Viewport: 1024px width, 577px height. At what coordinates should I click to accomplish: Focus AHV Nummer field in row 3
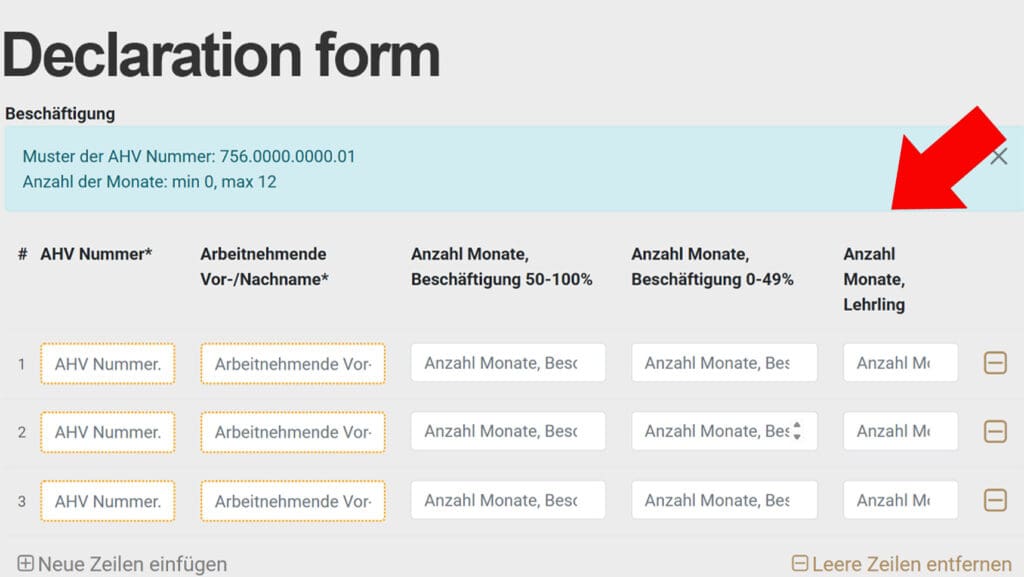107,500
